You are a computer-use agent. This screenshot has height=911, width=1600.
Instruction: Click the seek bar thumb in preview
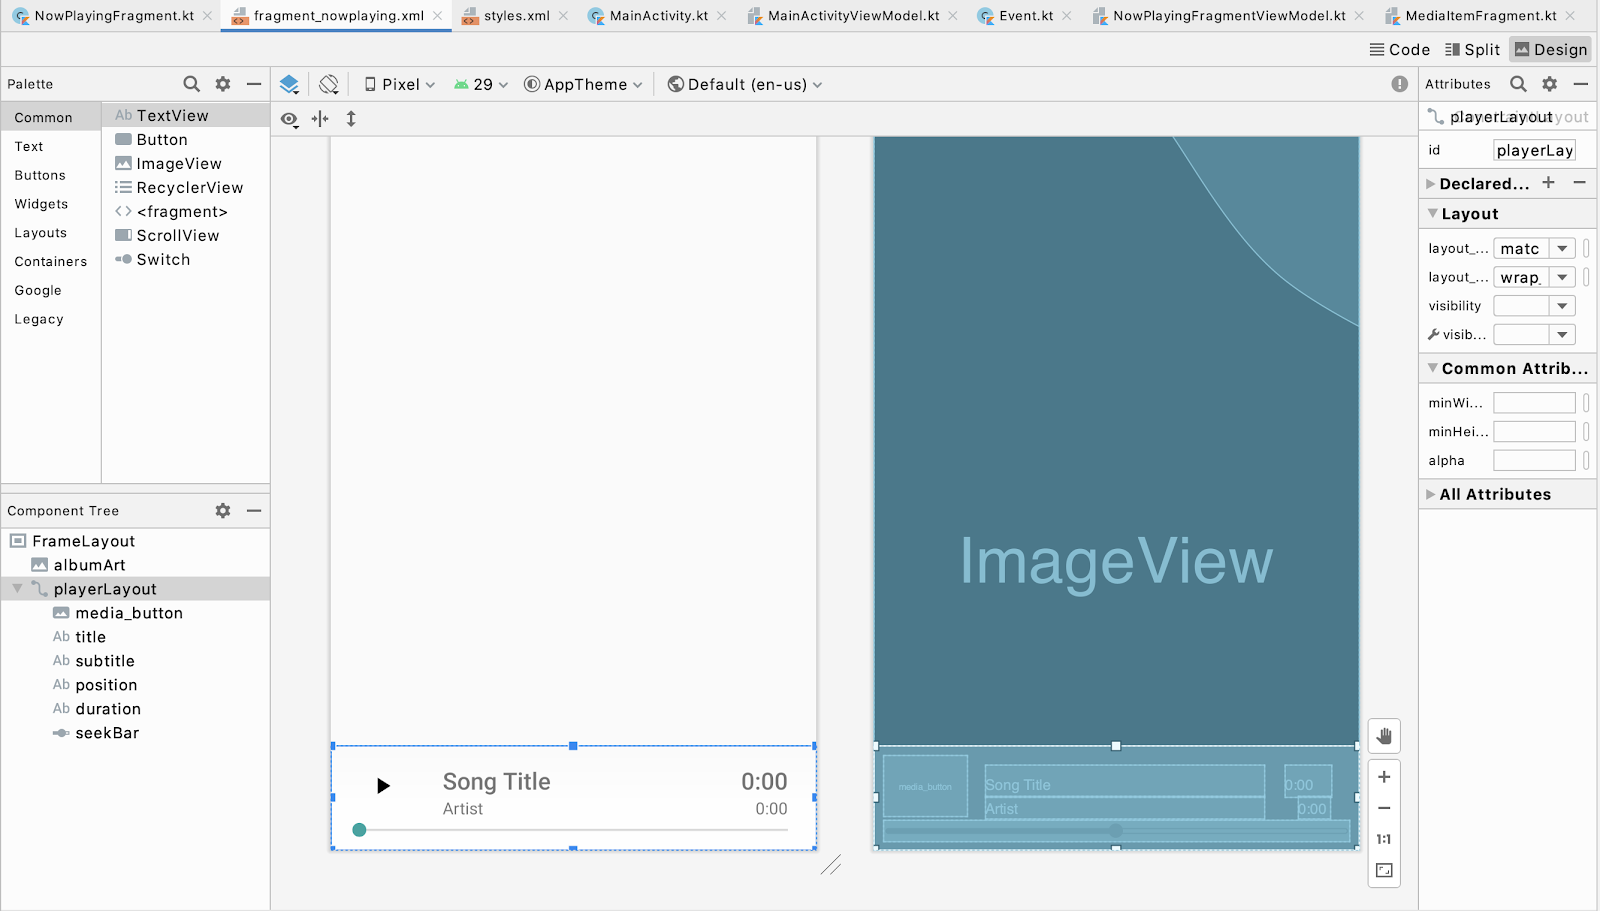tap(359, 830)
